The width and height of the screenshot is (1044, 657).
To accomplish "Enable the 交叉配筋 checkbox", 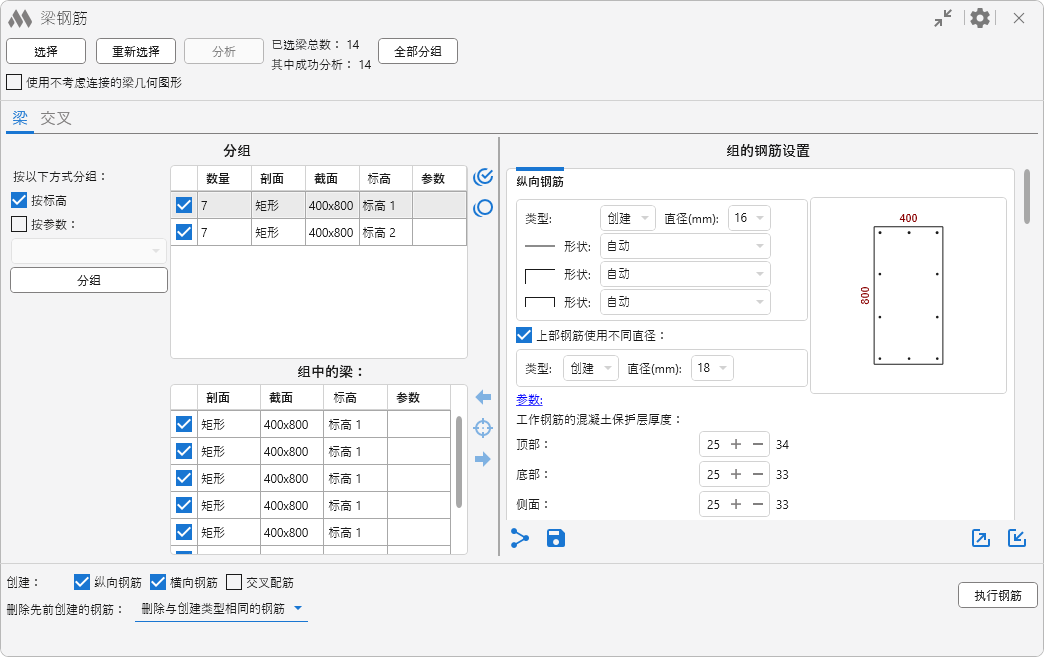I will [x=234, y=582].
